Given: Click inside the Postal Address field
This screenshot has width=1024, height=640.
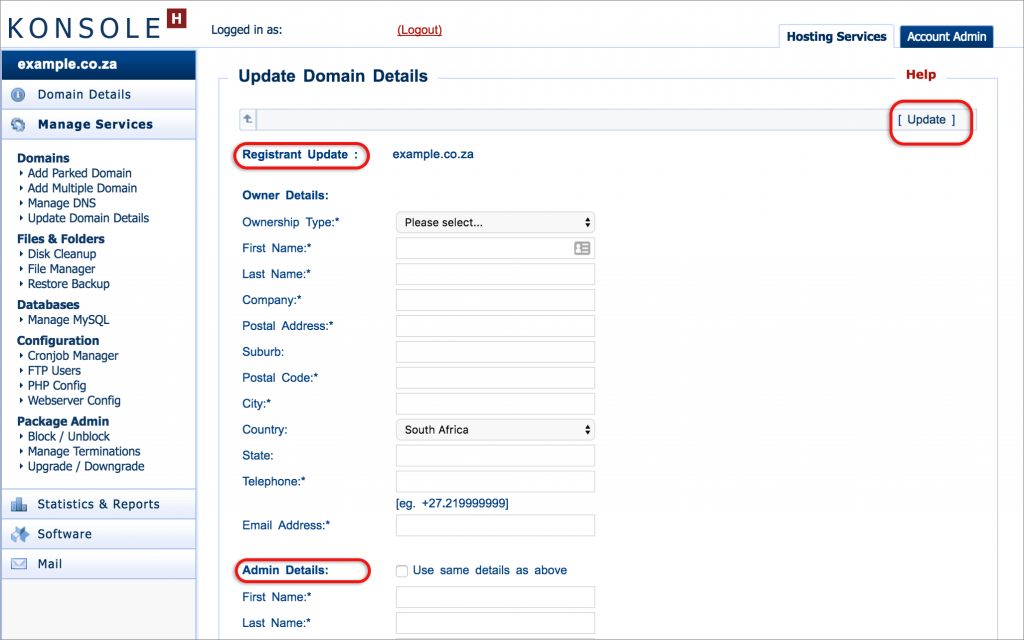Looking at the screenshot, I should (x=495, y=325).
